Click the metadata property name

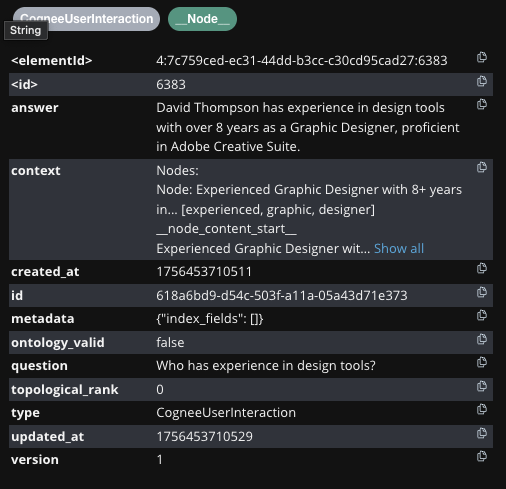coord(43,319)
